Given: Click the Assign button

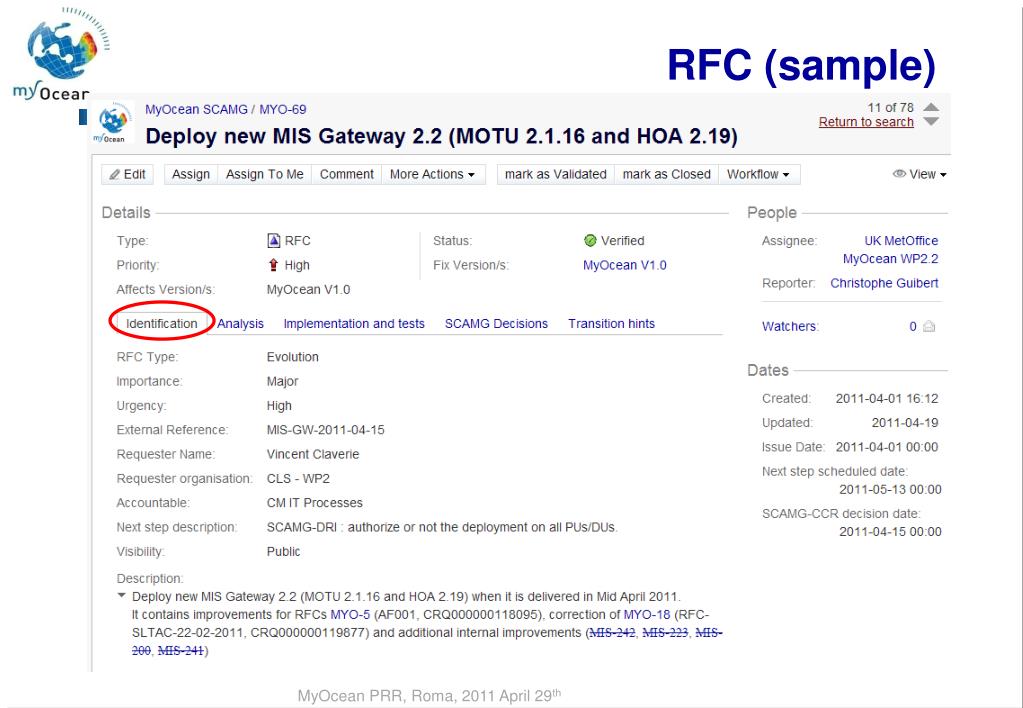Looking at the screenshot, I should [191, 174].
